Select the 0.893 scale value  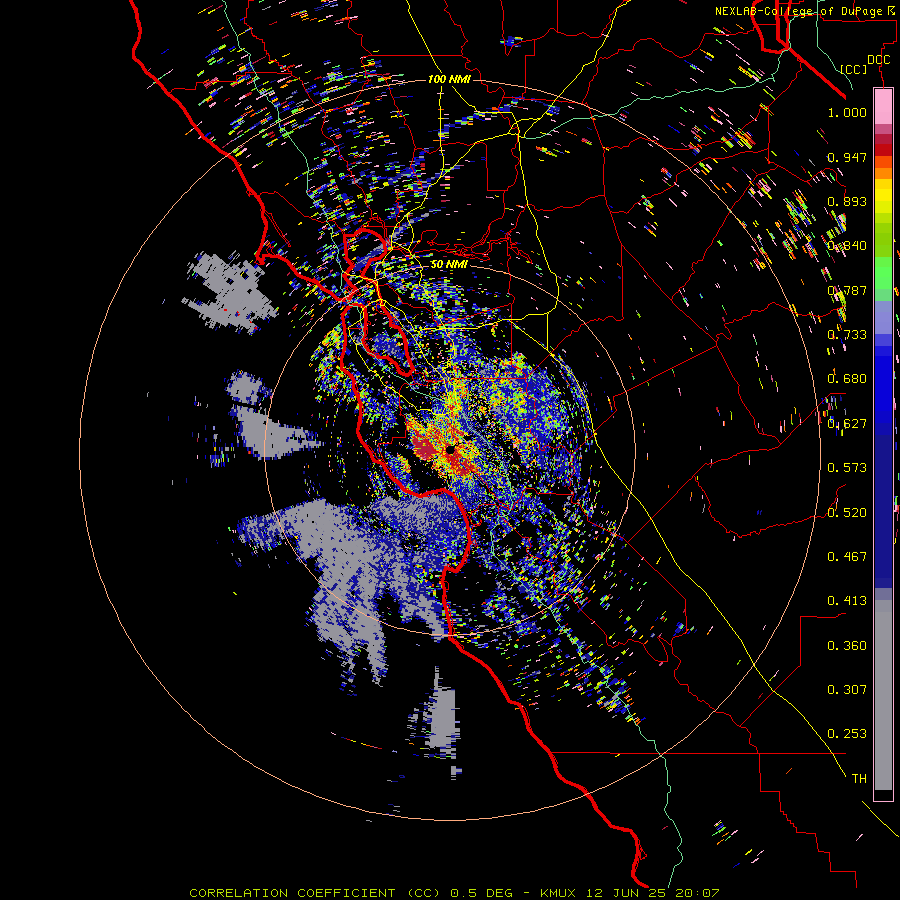(x=847, y=201)
